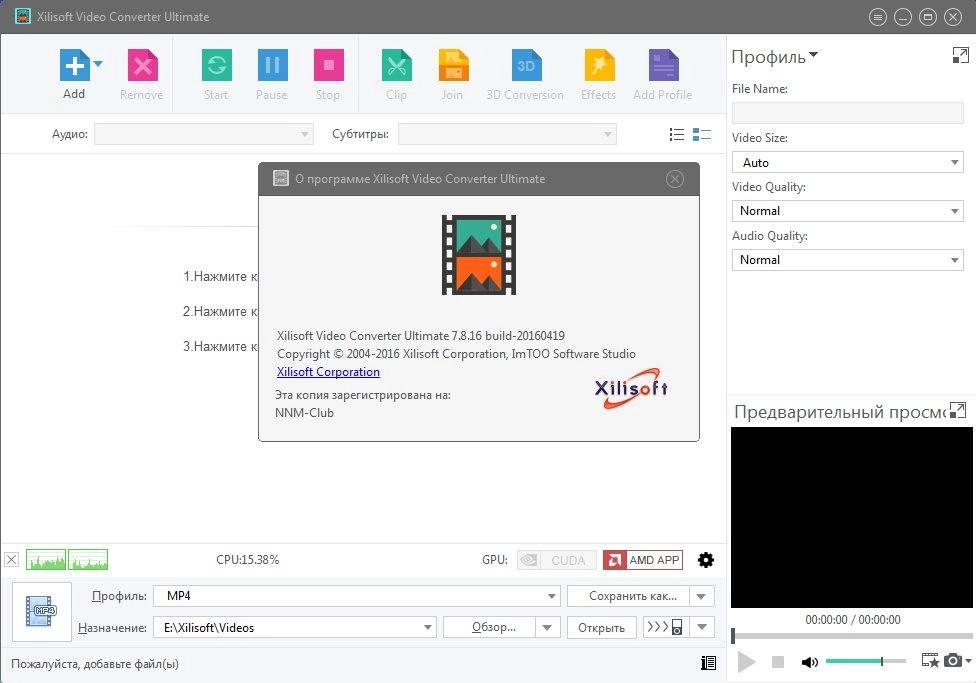Screen dimensions: 976x683
Task: Take a snapshot with camera icon
Action: [953, 660]
